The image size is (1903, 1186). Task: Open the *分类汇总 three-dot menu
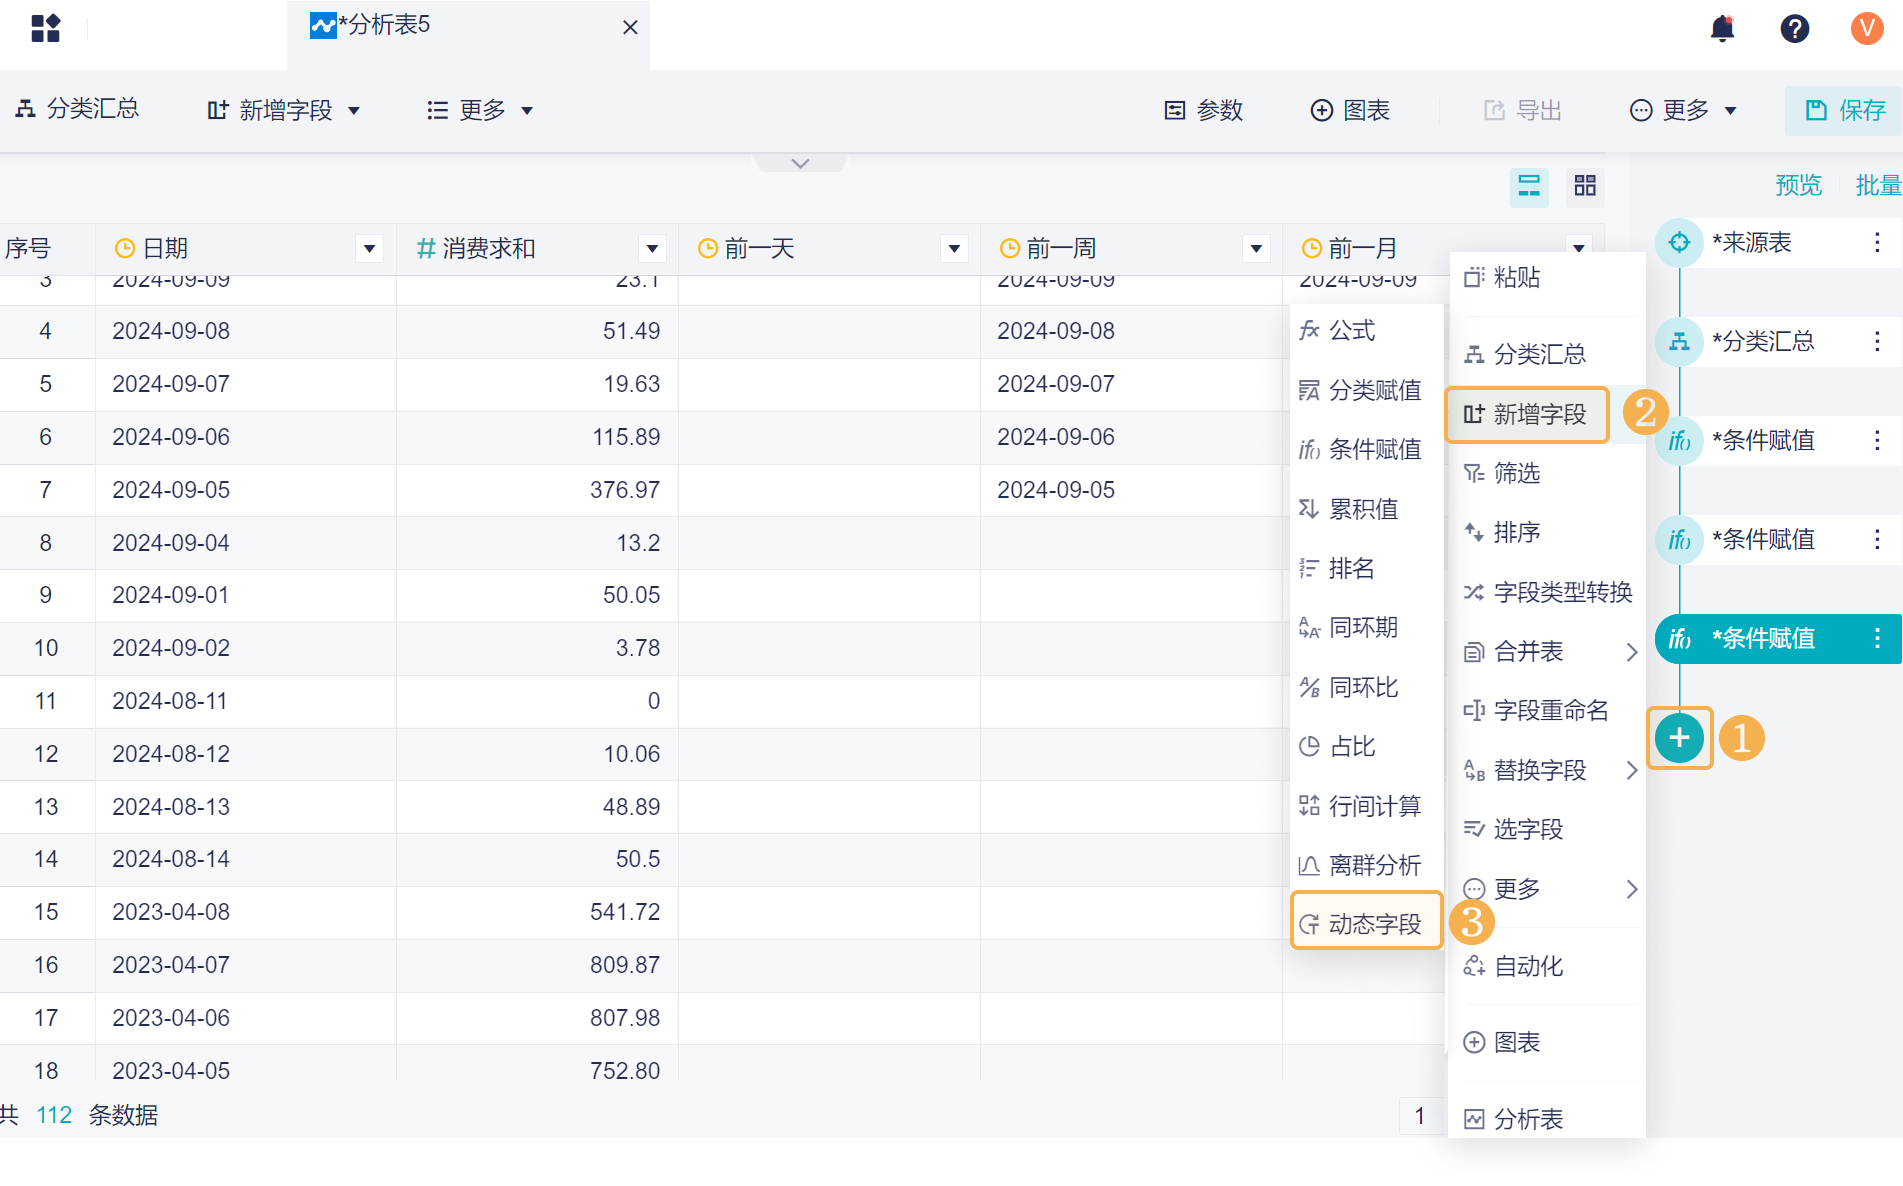click(x=1877, y=341)
